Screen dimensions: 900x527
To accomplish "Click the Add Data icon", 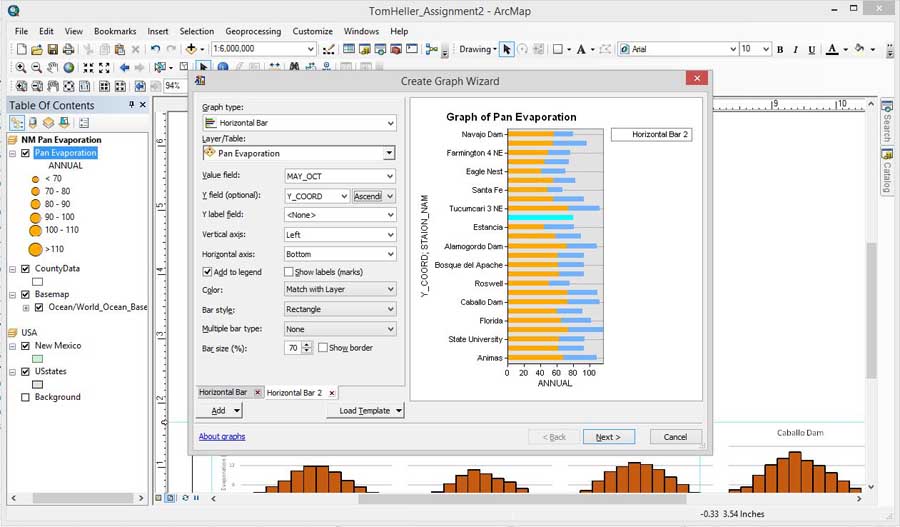I will coord(191,49).
